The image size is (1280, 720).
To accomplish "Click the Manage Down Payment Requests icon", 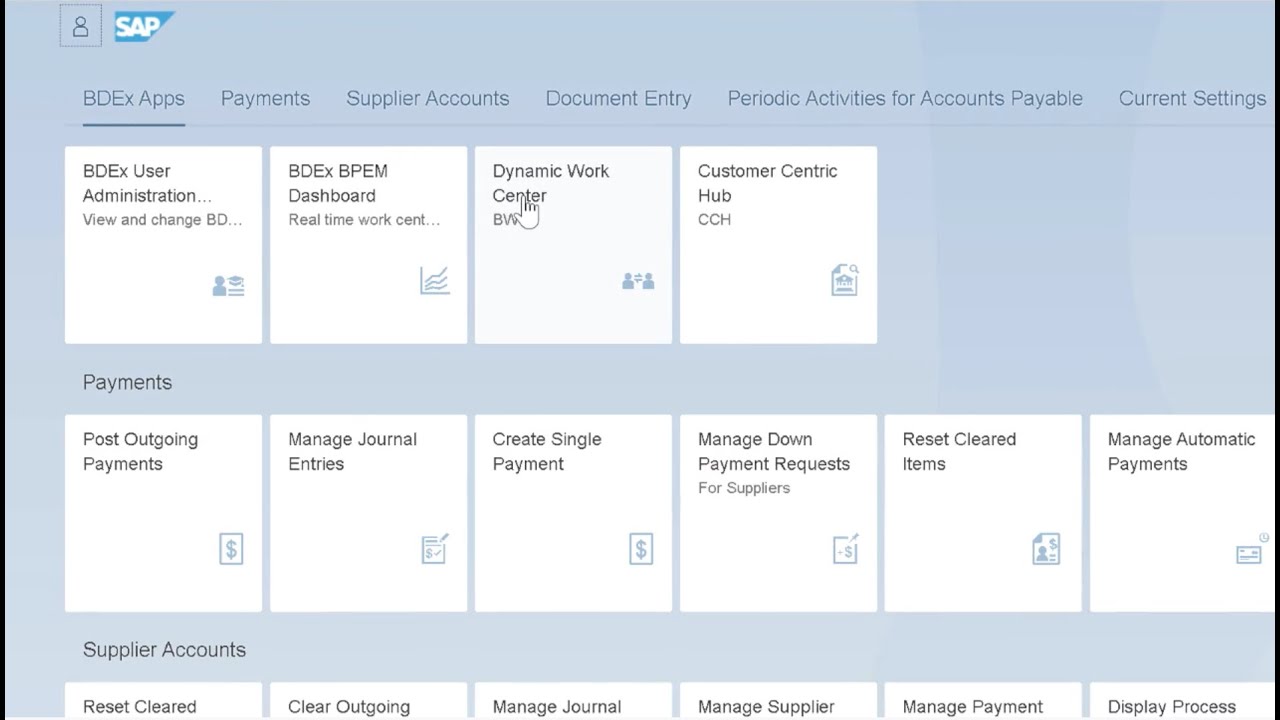I will (845, 548).
